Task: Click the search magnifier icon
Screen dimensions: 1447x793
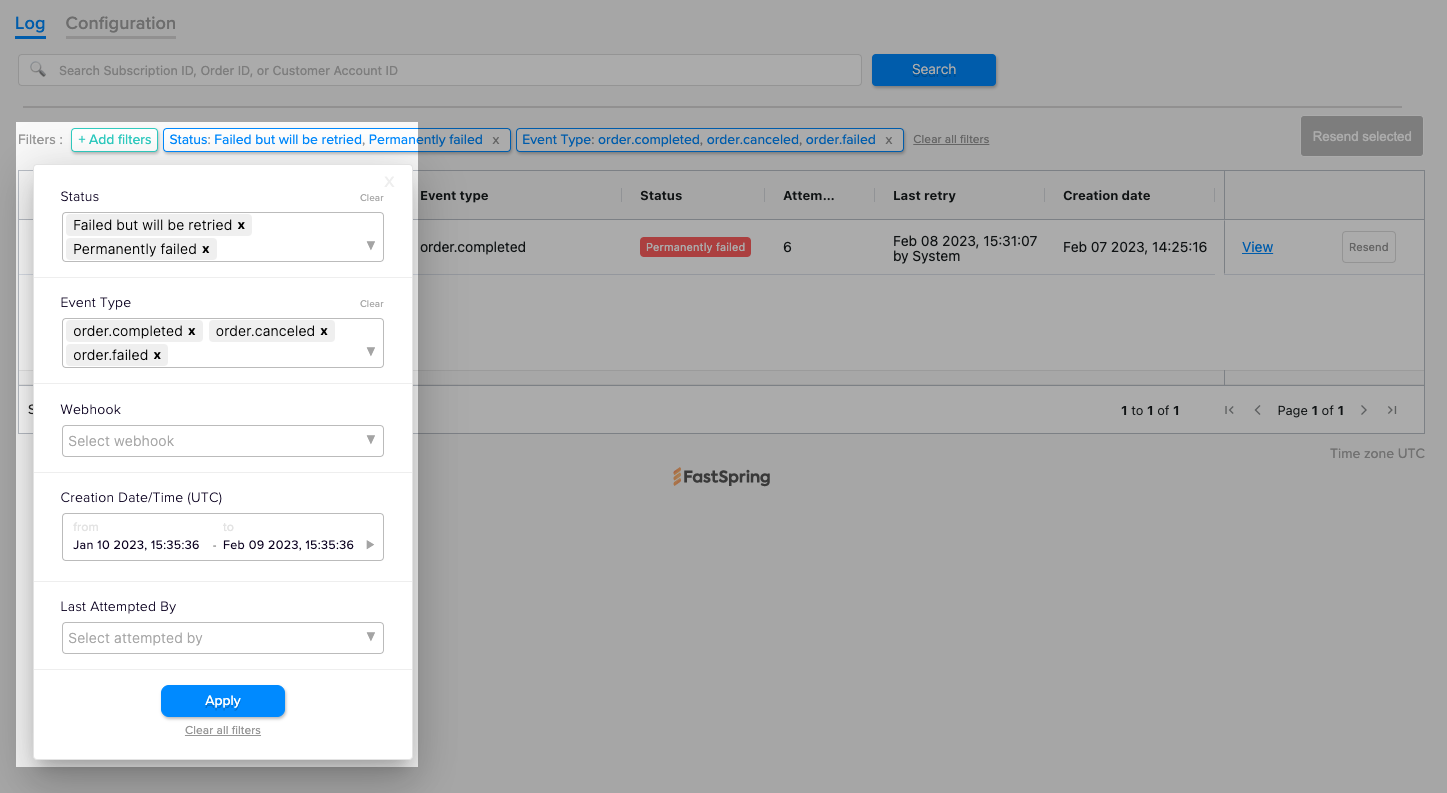Action: coord(38,70)
